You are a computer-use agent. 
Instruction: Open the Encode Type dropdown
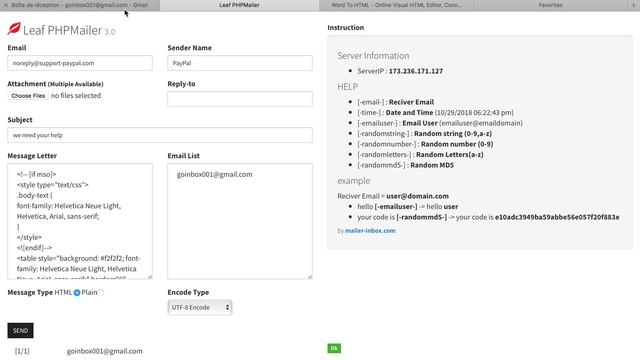tap(200, 307)
